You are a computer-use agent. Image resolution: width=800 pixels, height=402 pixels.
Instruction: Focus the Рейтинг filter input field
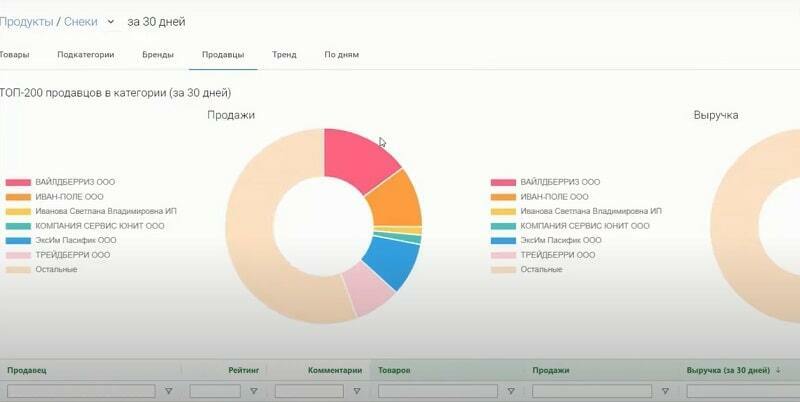click(x=215, y=391)
